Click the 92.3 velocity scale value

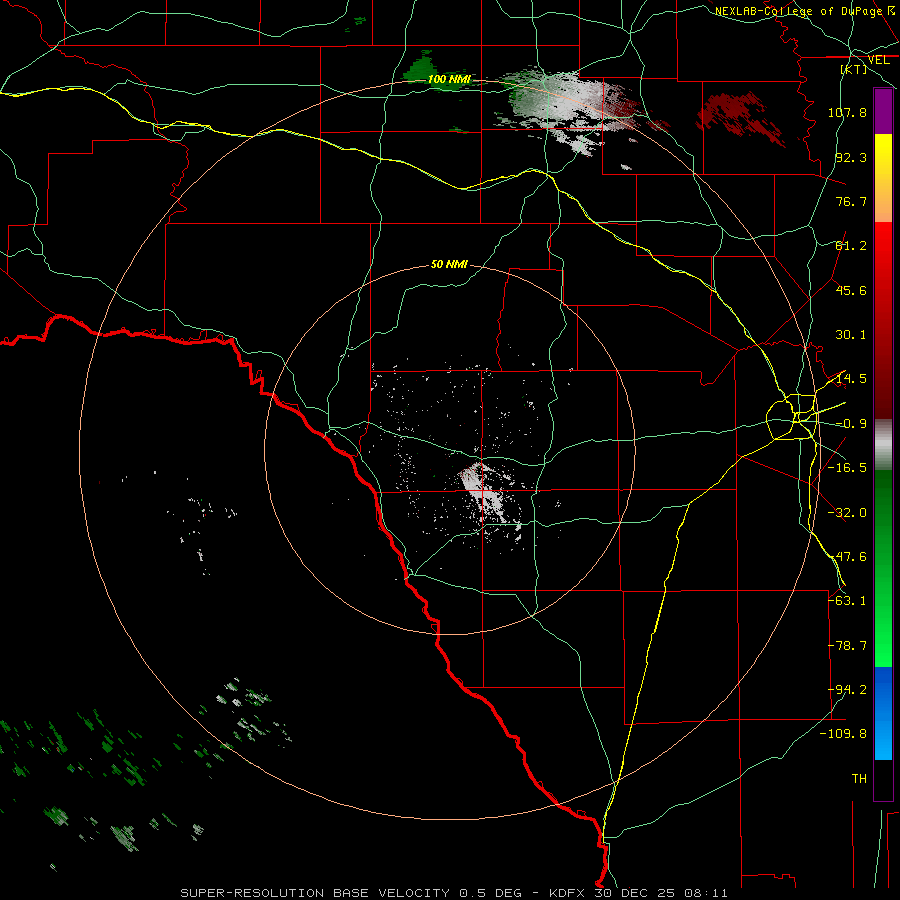click(851, 157)
